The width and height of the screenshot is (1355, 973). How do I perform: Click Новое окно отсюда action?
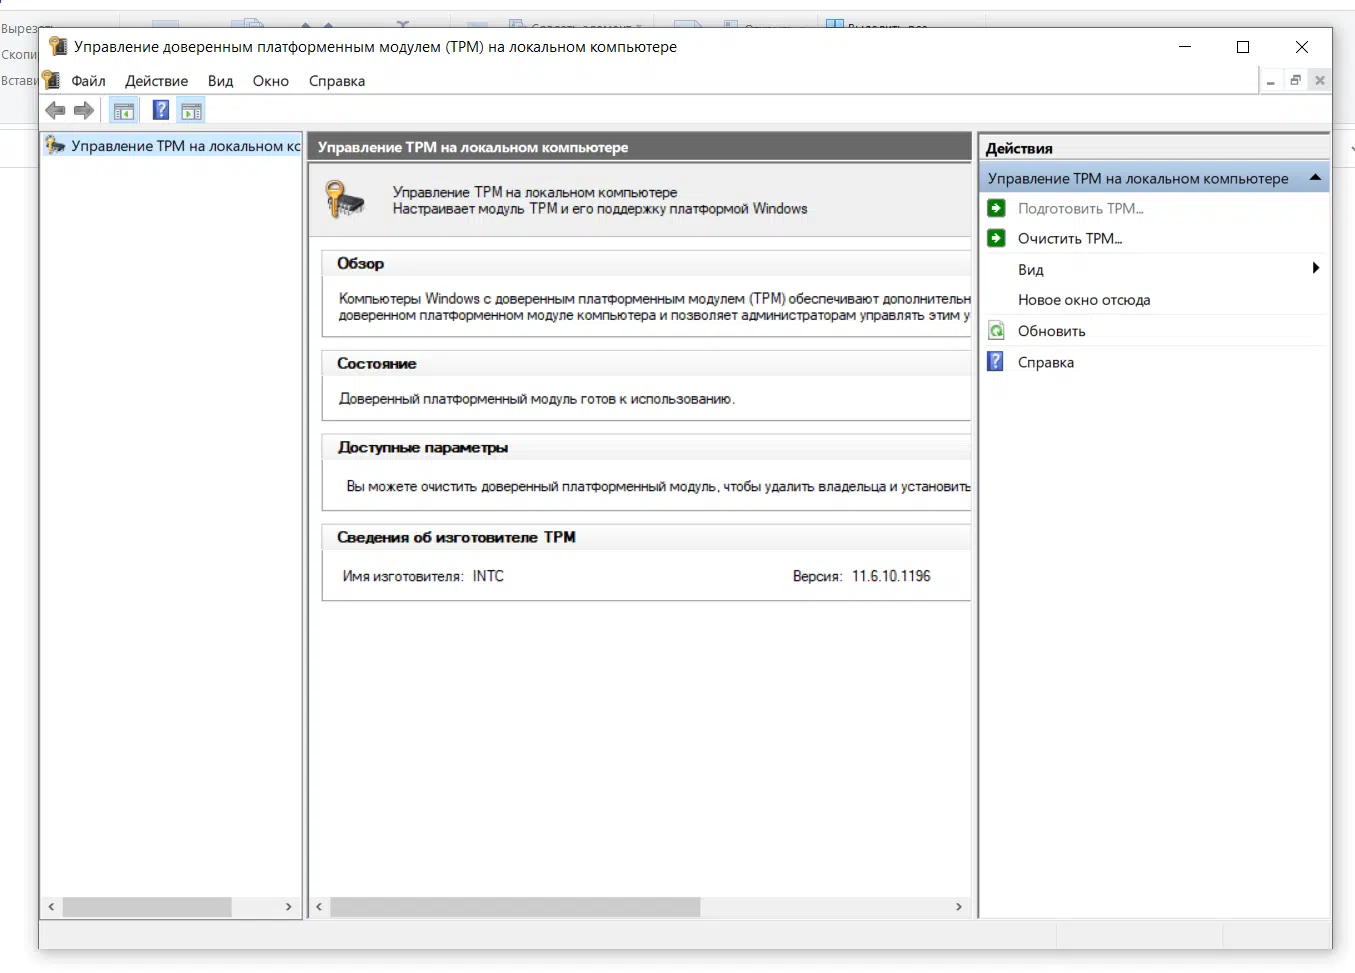click(1083, 300)
